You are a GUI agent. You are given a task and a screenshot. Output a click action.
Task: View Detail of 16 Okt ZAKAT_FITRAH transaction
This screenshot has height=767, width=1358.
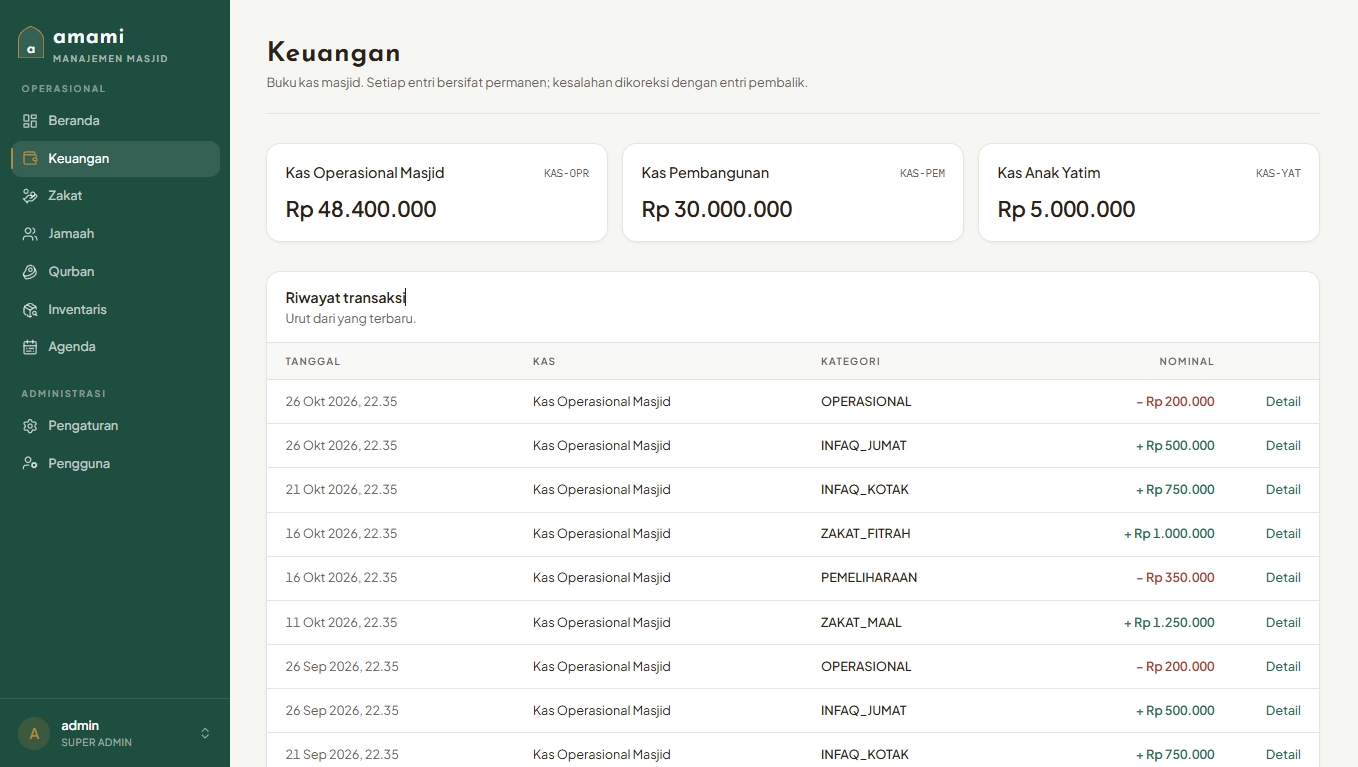click(1283, 534)
